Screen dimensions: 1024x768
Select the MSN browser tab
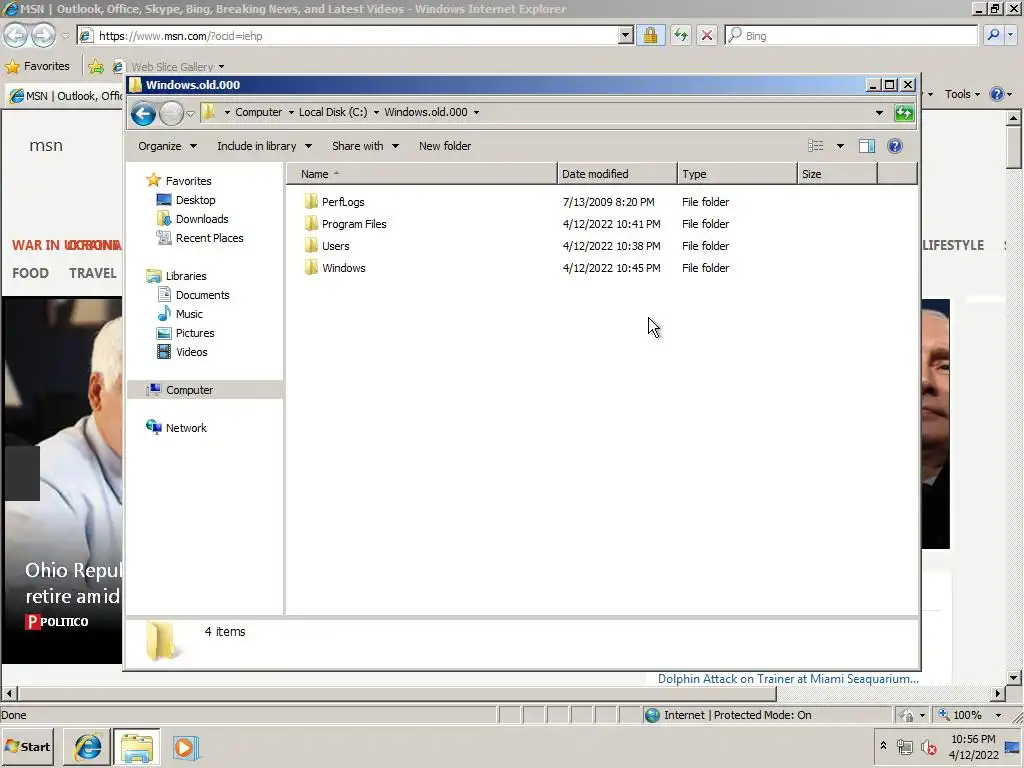65,96
